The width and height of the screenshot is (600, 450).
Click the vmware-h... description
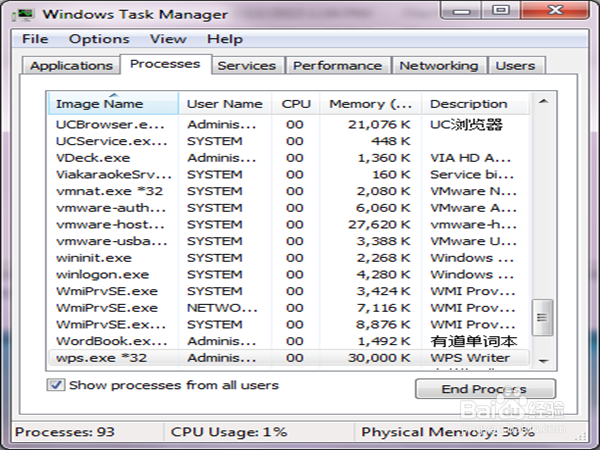coord(473,224)
